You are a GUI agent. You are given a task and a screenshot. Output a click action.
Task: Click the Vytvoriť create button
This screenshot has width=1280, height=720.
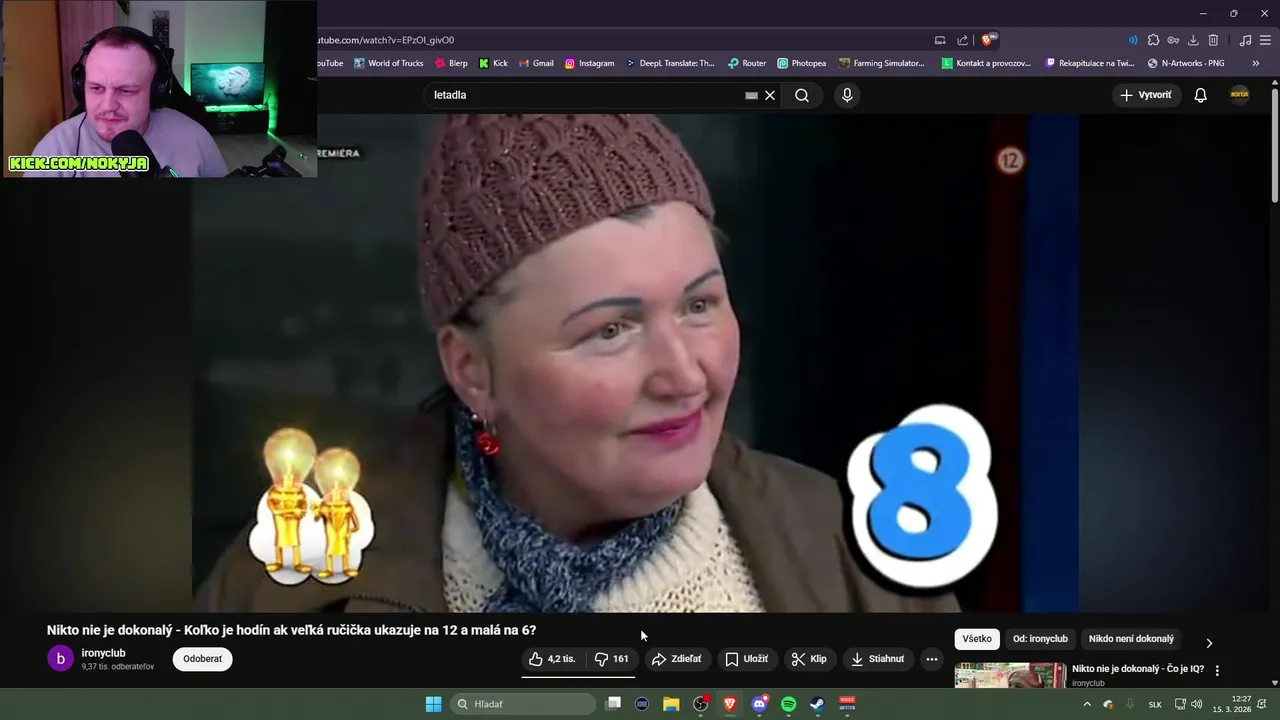pos(1146,95)
